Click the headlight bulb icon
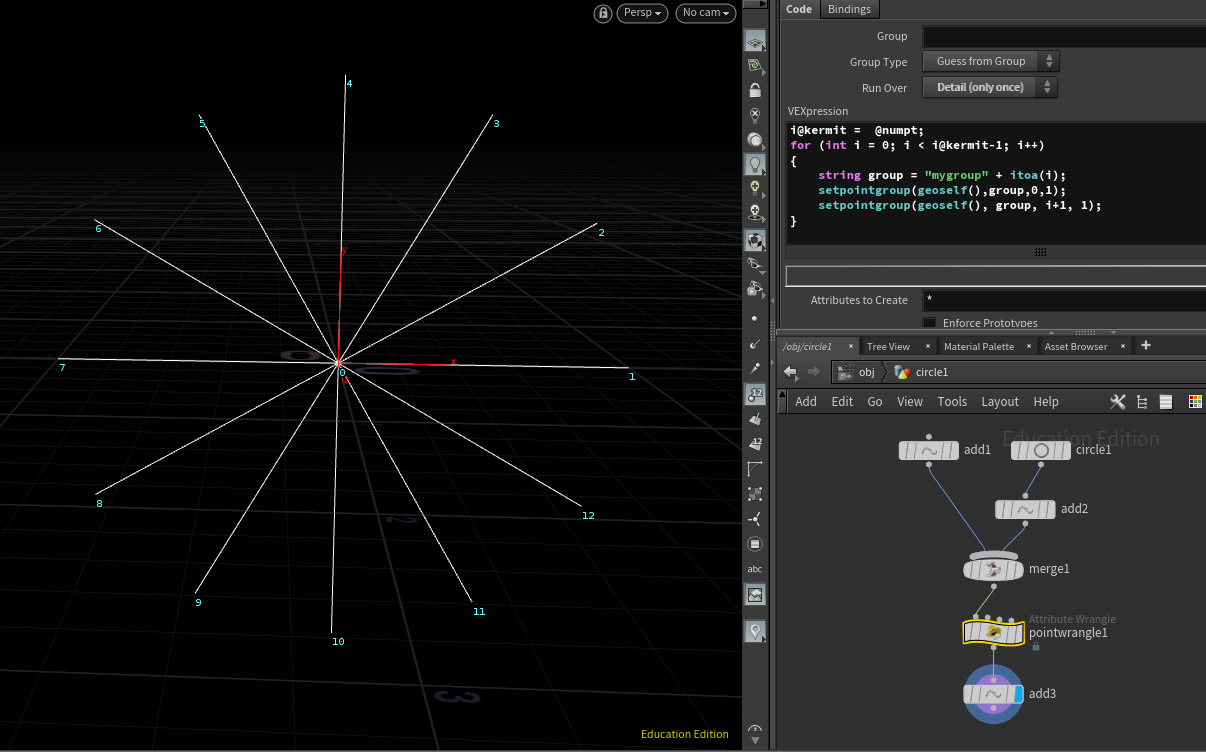Image resolution: width=1206 pixels, height=752 pixels. (755, 164)
